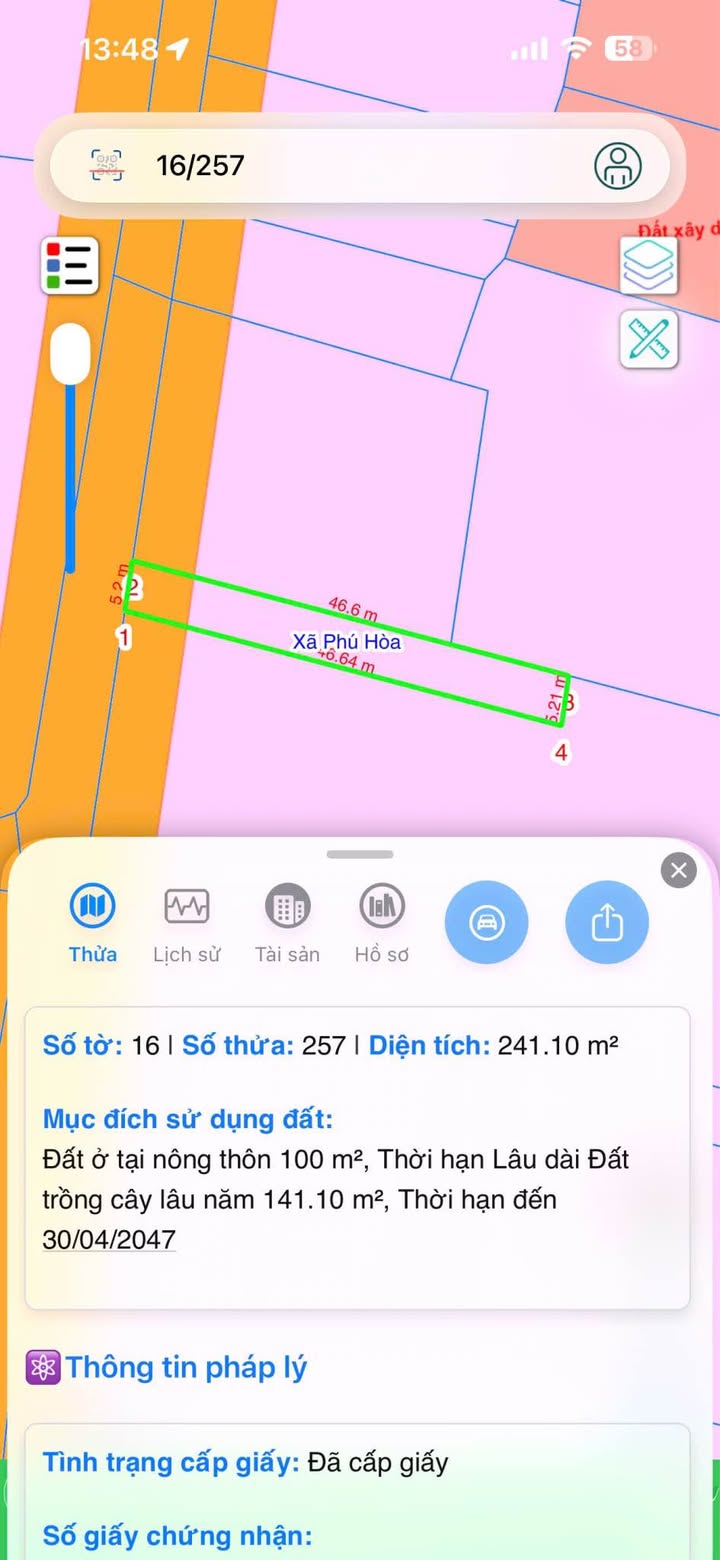Tap the location arrow in status bar
Screen dimensions: 720x1560
pyautogui.click(x=177, y=48)
